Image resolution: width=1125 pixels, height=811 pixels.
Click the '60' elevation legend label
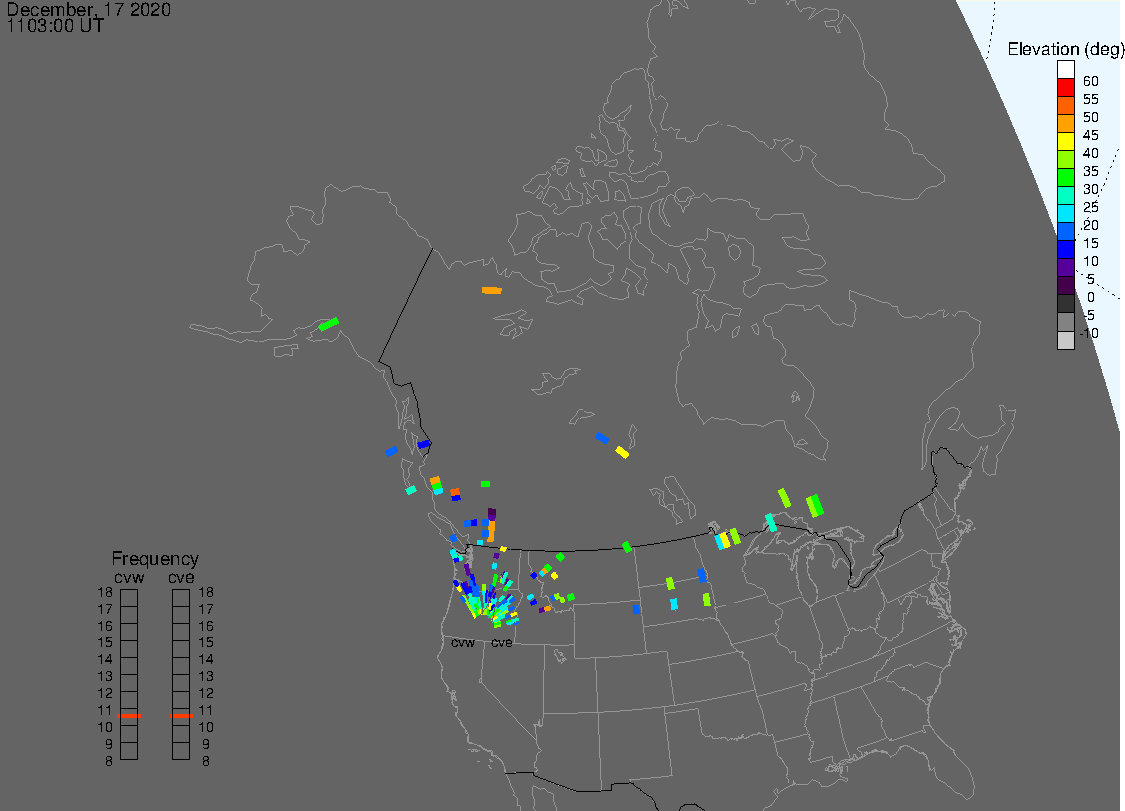pyautogui.click(x=1091, y=81)
